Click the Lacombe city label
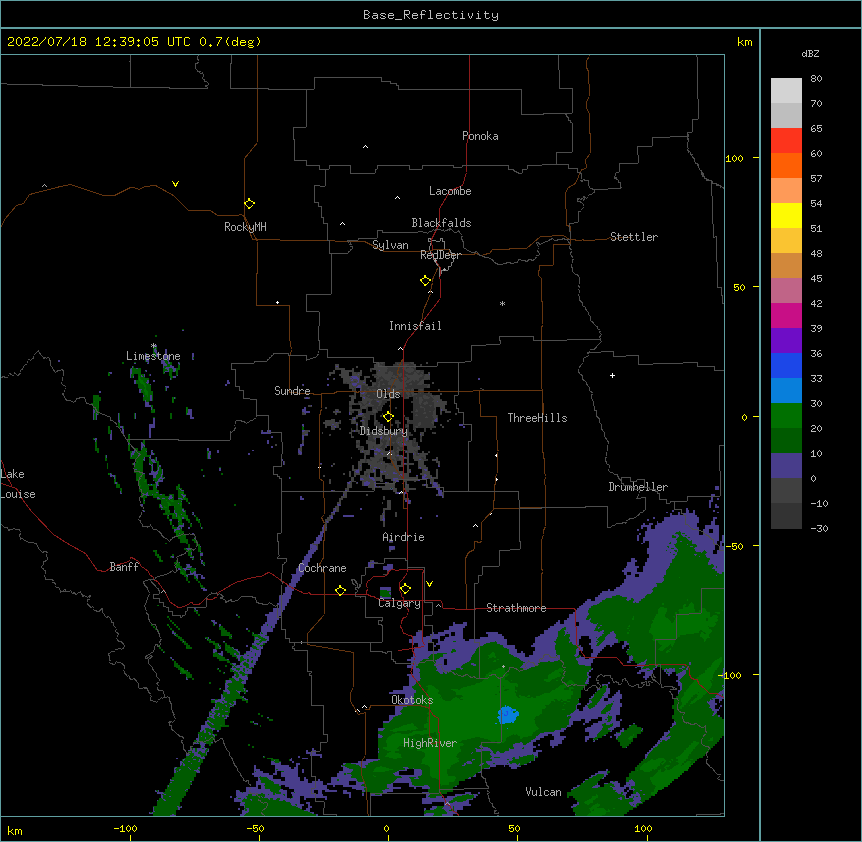This screenshot has width=862, height=842. (450, 191)
